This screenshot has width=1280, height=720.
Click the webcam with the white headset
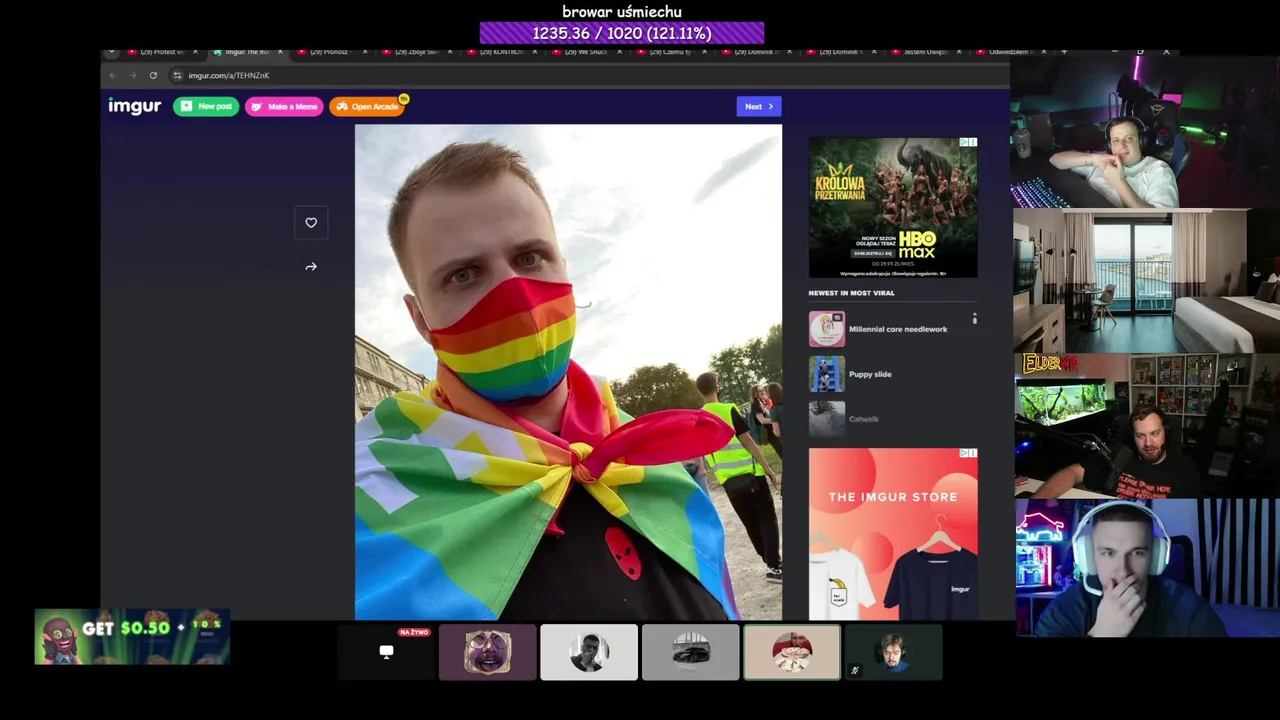click(x=1148, y=568)
